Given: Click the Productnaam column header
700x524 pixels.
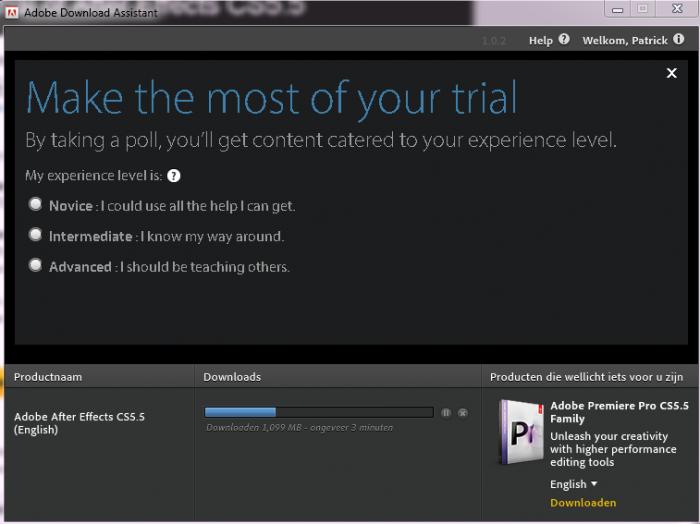Looking at the screenshot, I should [48, 377].
